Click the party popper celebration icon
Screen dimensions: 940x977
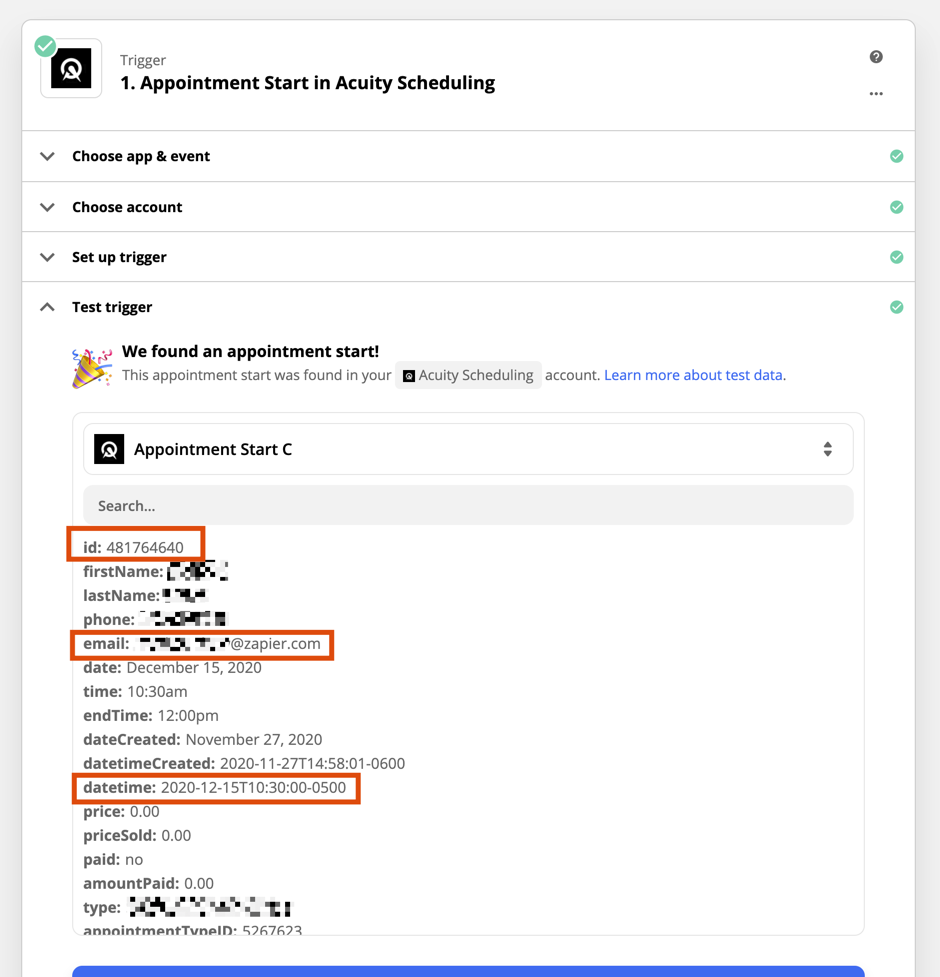pyautogui.click(x=92, y=368)
